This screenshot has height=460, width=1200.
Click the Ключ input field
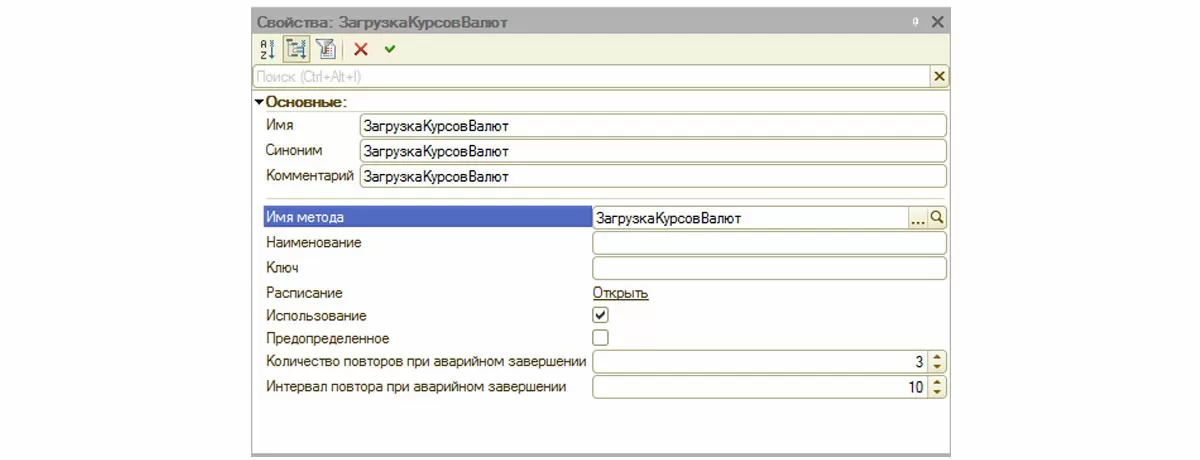click(x=769, y=268)
